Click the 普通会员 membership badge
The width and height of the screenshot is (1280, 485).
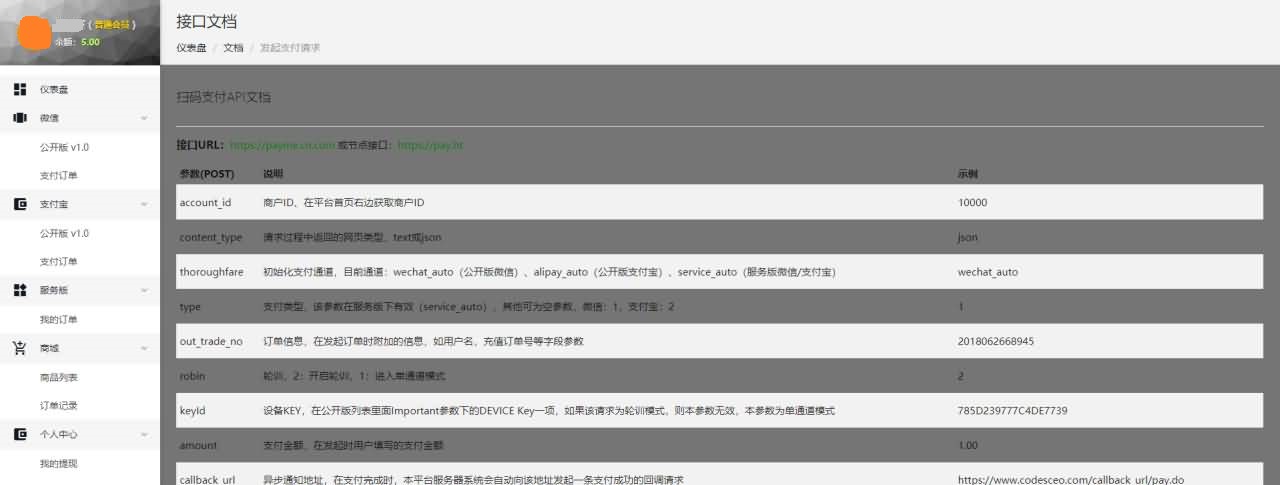[x=113, y=24]
